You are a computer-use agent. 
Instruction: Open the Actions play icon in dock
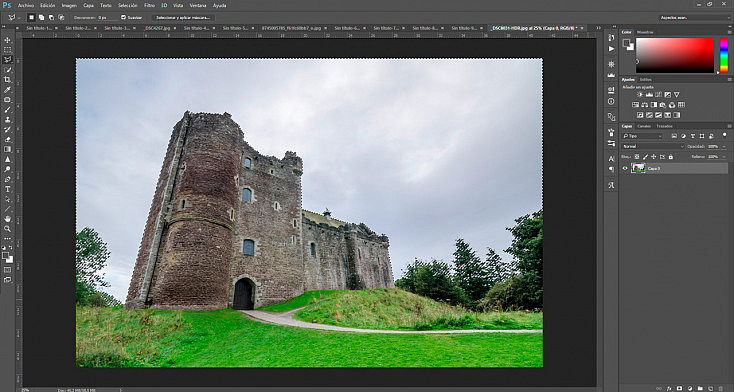611,49
